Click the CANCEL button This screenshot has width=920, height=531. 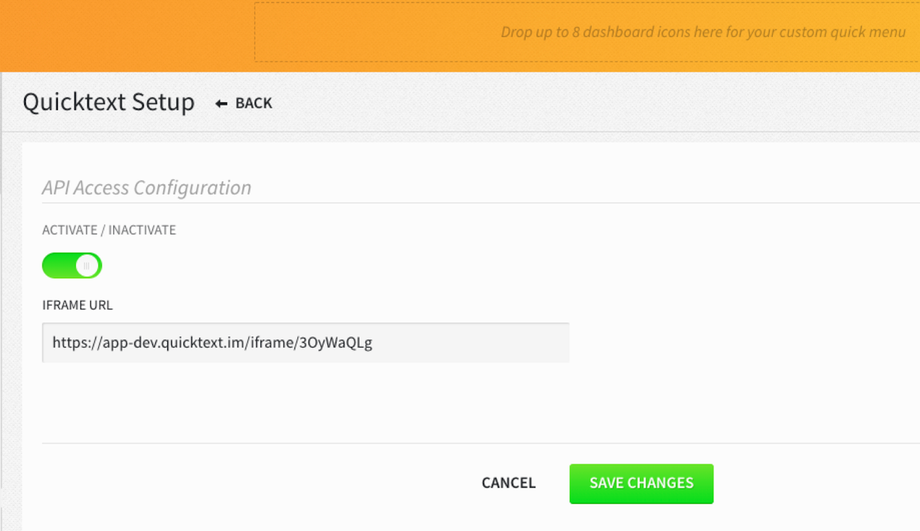[x=509, y=483]
